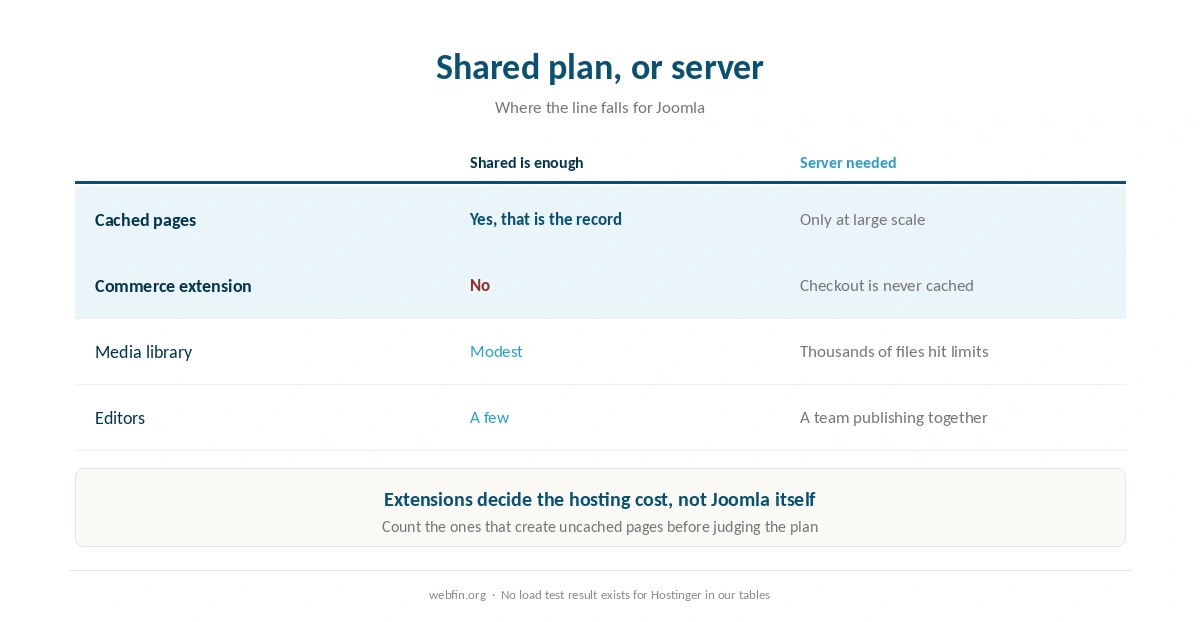Viewport: 1200px width, 622px height.
Task: Click "Yes, that is the record" cell
Action: click(546, 219)
